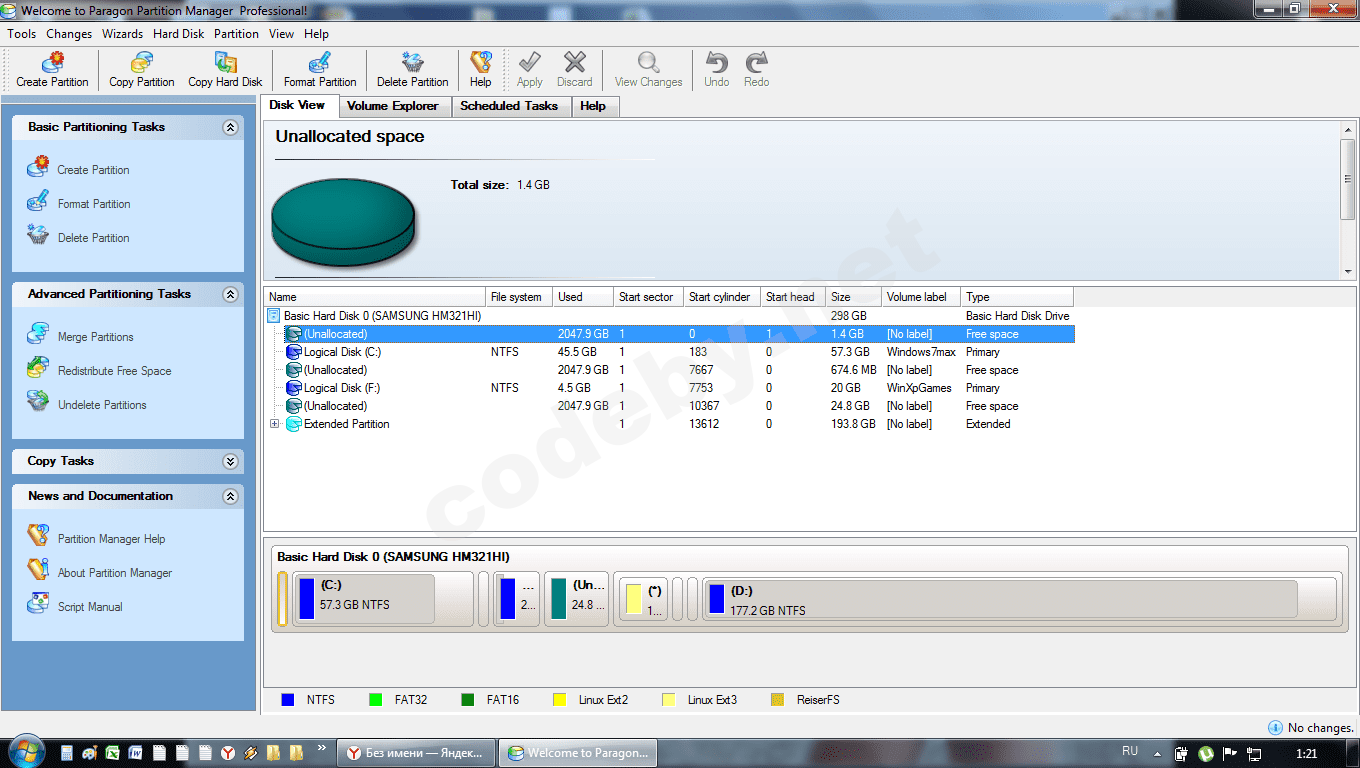The width and height of the screenshot is (1360, 768).
Task: Click the Create Partition icon in Basic Partitioning Tasks
Action: tap(38, 167)
